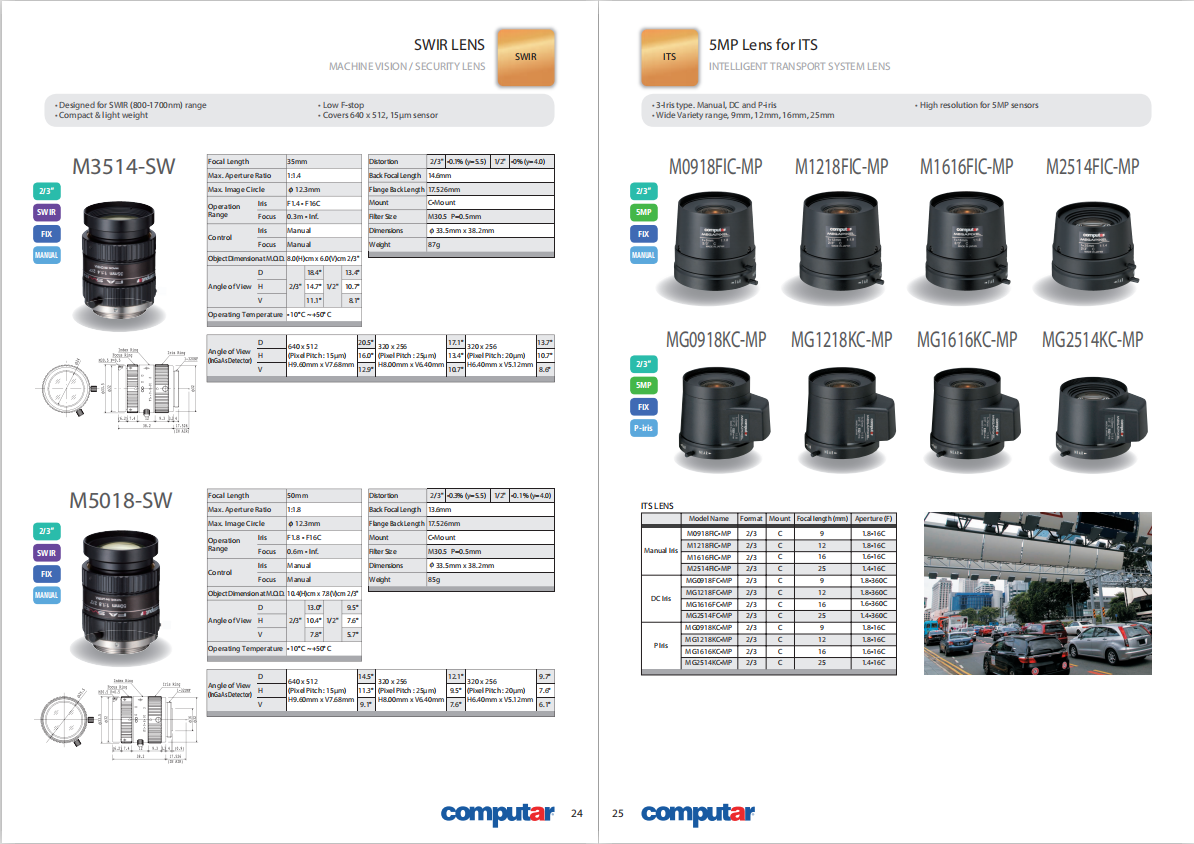Image resolution: width=1194 pixels, height=844 pixels.
Task: Click the "DC Iris" row group label
Action: pyautogui.click(x=660, y=599)
